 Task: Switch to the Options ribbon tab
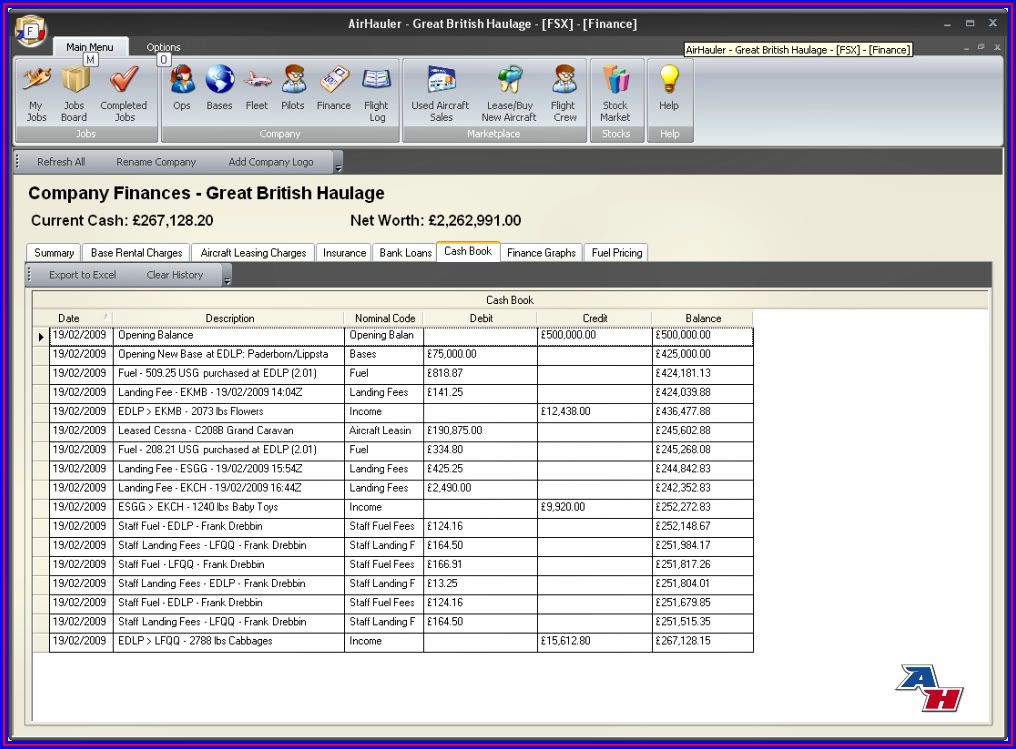(x=163, y=47)
